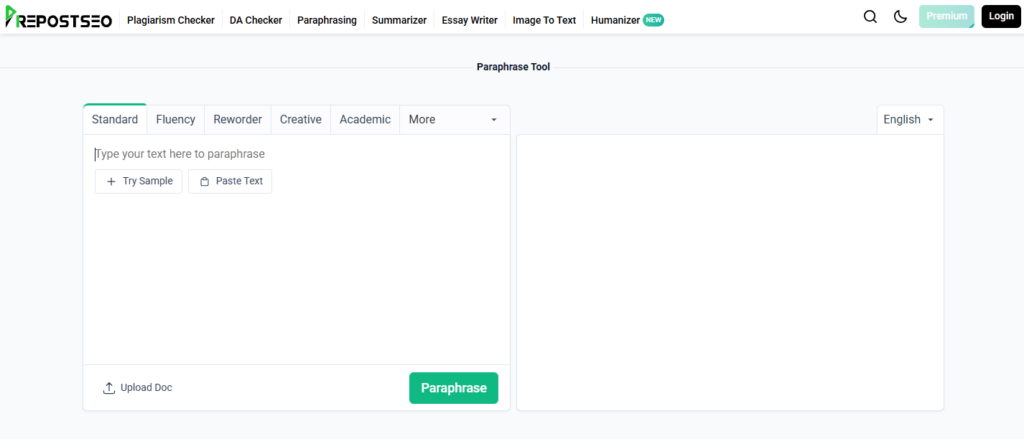
Task: Open the English language dropdown
Action: click(909, 120)
